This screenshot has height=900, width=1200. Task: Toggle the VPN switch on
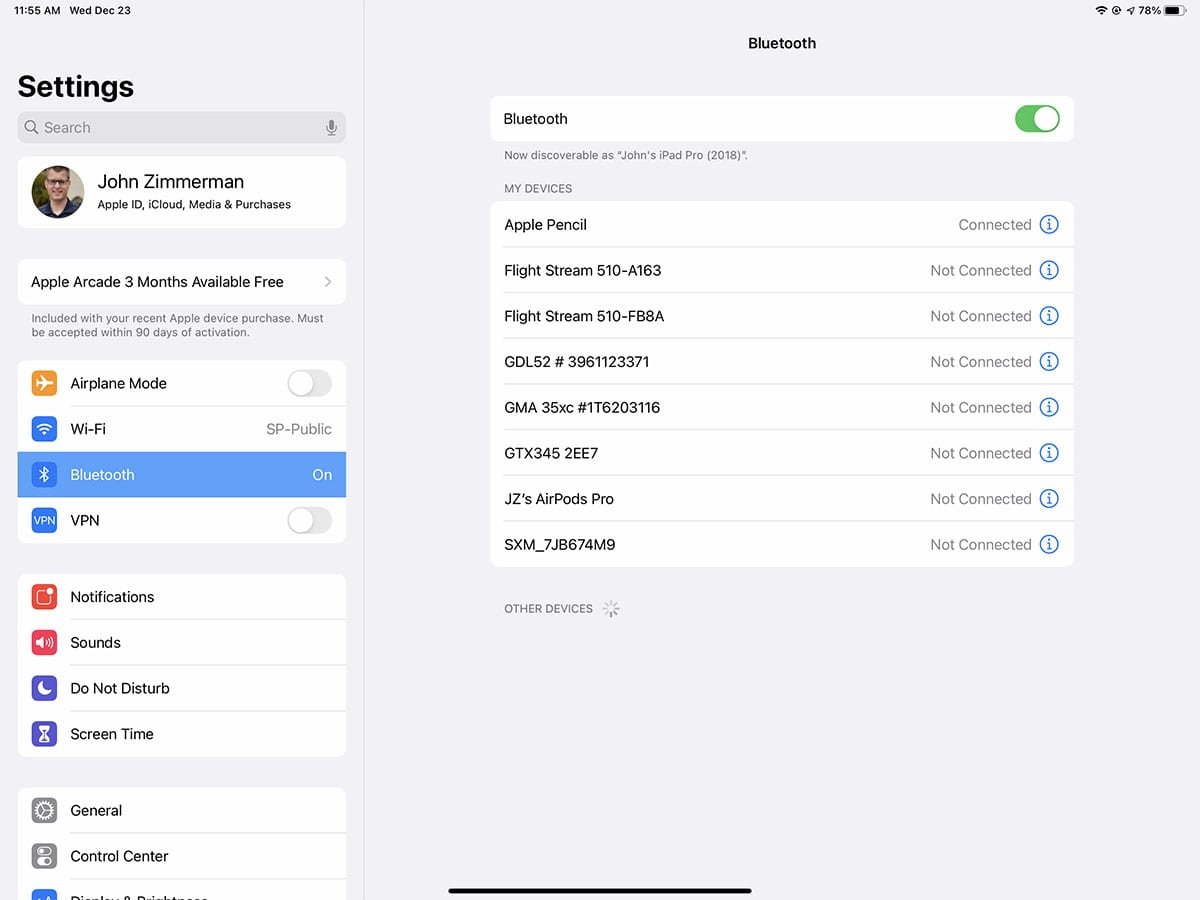pos(309,520)
